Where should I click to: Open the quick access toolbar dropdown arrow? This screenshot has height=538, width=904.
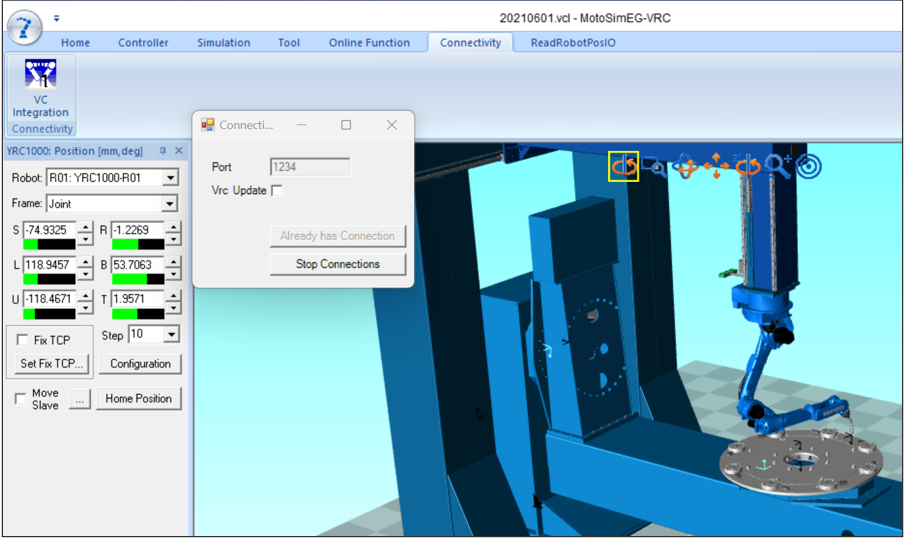(x=56, y=18)
